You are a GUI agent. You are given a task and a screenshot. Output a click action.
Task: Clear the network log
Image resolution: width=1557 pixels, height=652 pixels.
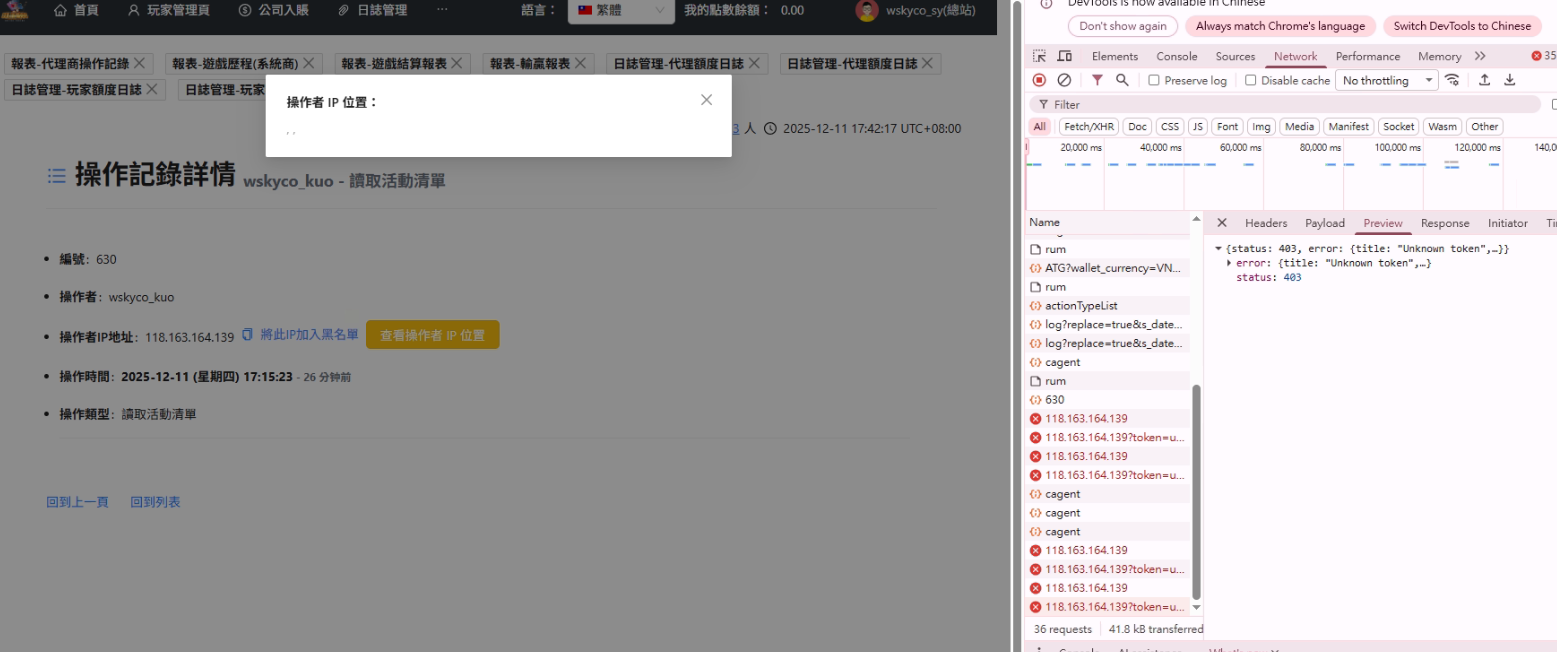coord(1064,80)
